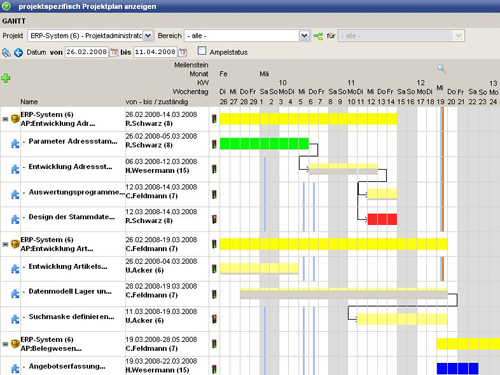This screenshot has width=500, height=375.
Task: Click the green hierarchy icon beside Bereich
Action: pyautogui.click(x=318, y=36)
